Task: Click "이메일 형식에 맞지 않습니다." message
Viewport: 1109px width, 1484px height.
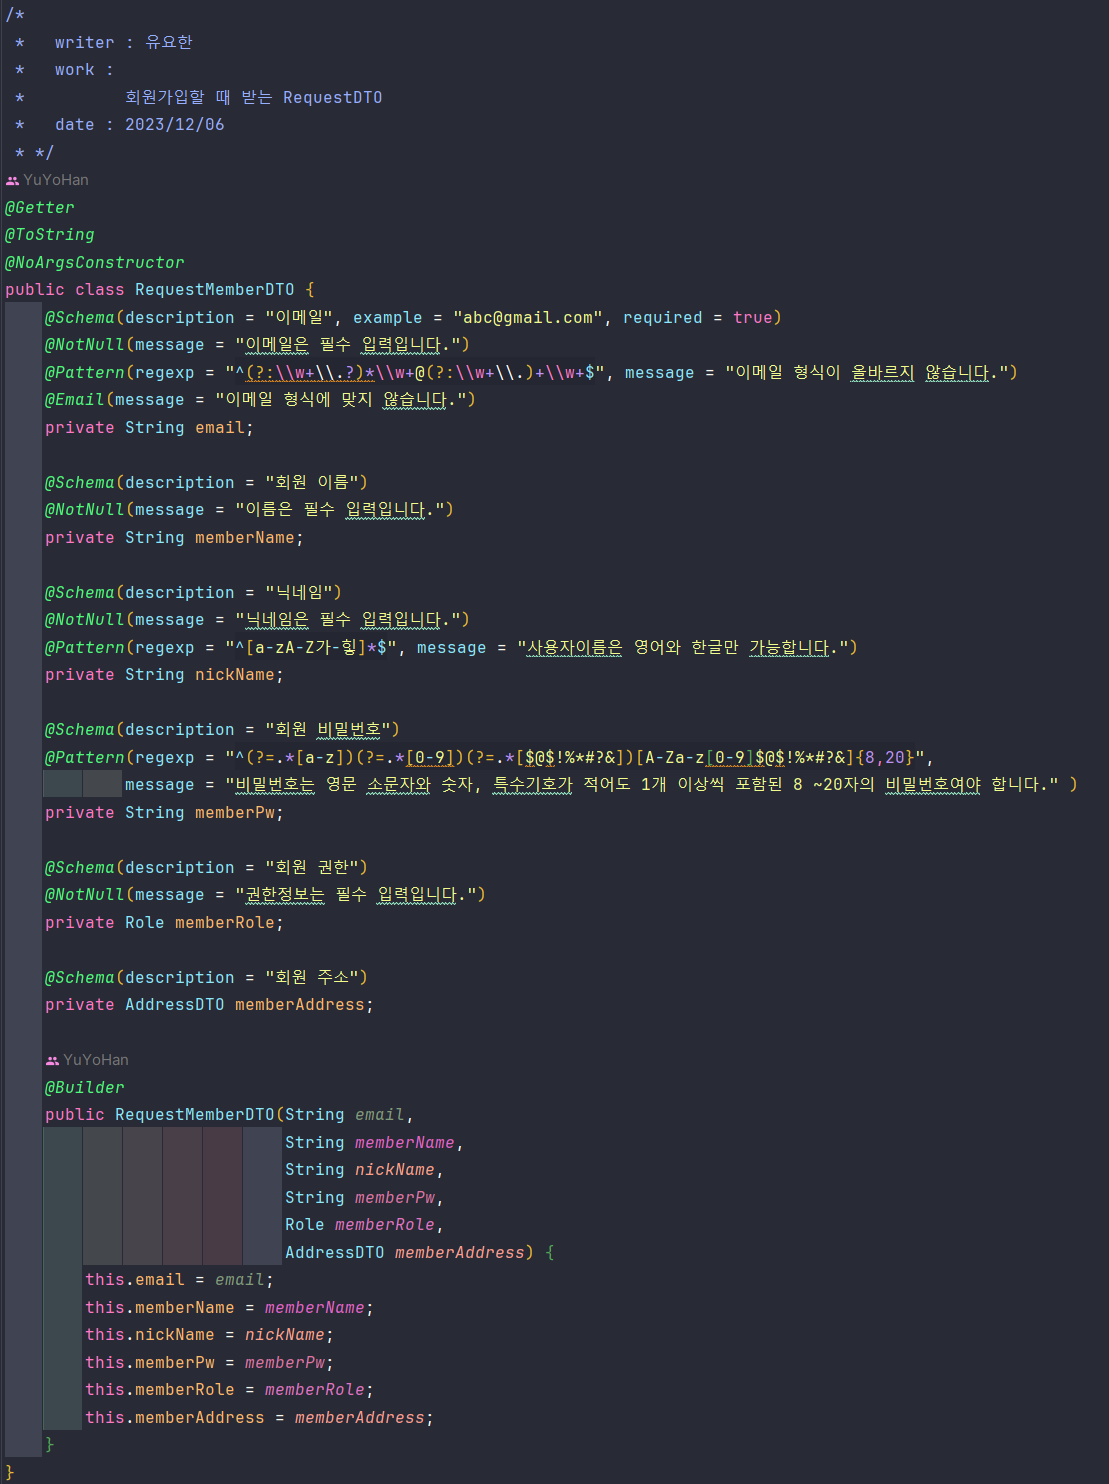Action: 340,400
